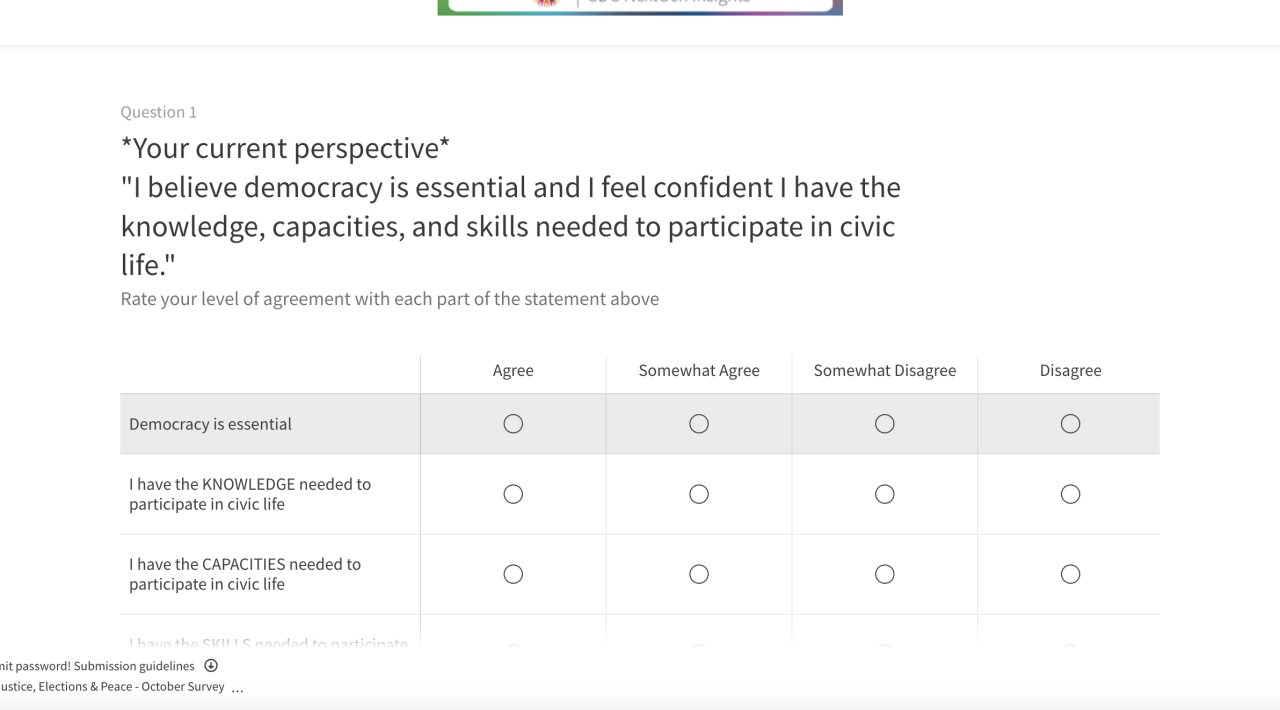Mark Disagree for the CAPACITIES statement

point(1070,574)
